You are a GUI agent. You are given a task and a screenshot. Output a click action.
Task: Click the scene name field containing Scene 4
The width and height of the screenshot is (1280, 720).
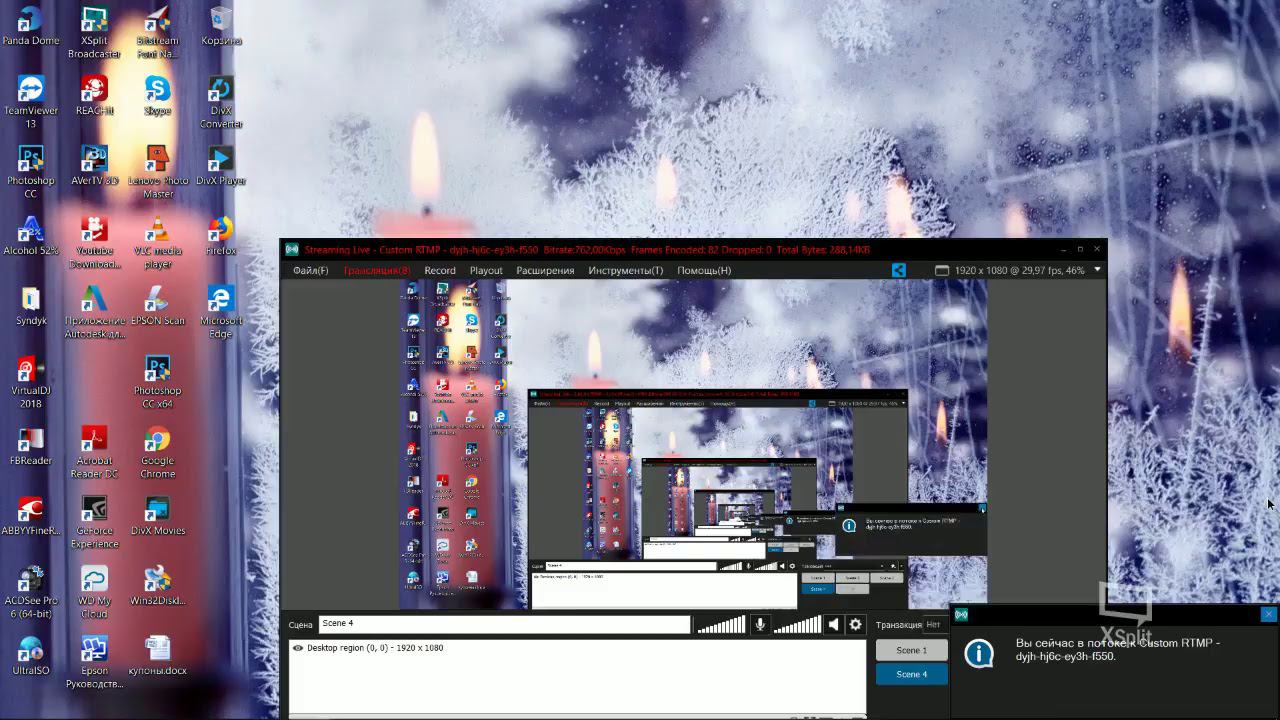(x=504, y=624)
